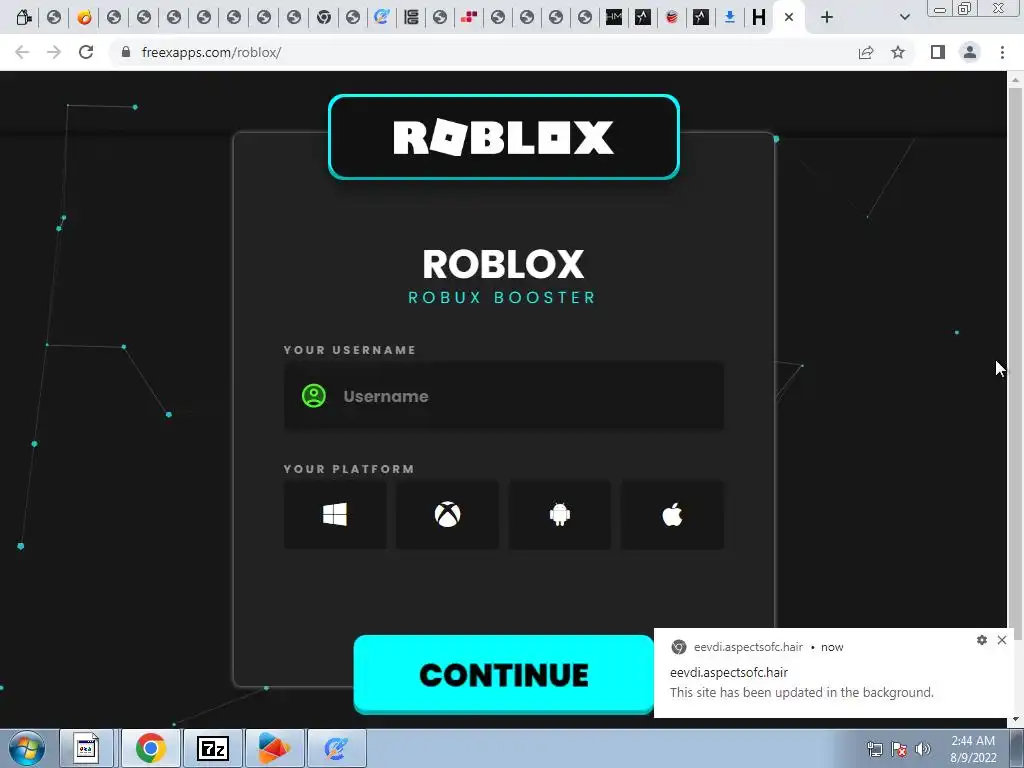
Task: Click the network tray icon
Action: click(x=874, y=749)
